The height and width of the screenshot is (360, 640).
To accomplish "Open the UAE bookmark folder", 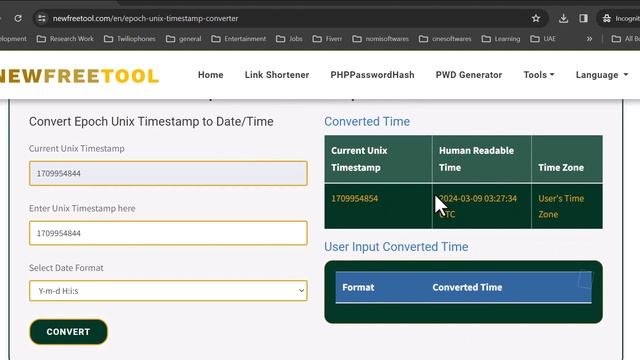I will [543, 39].
